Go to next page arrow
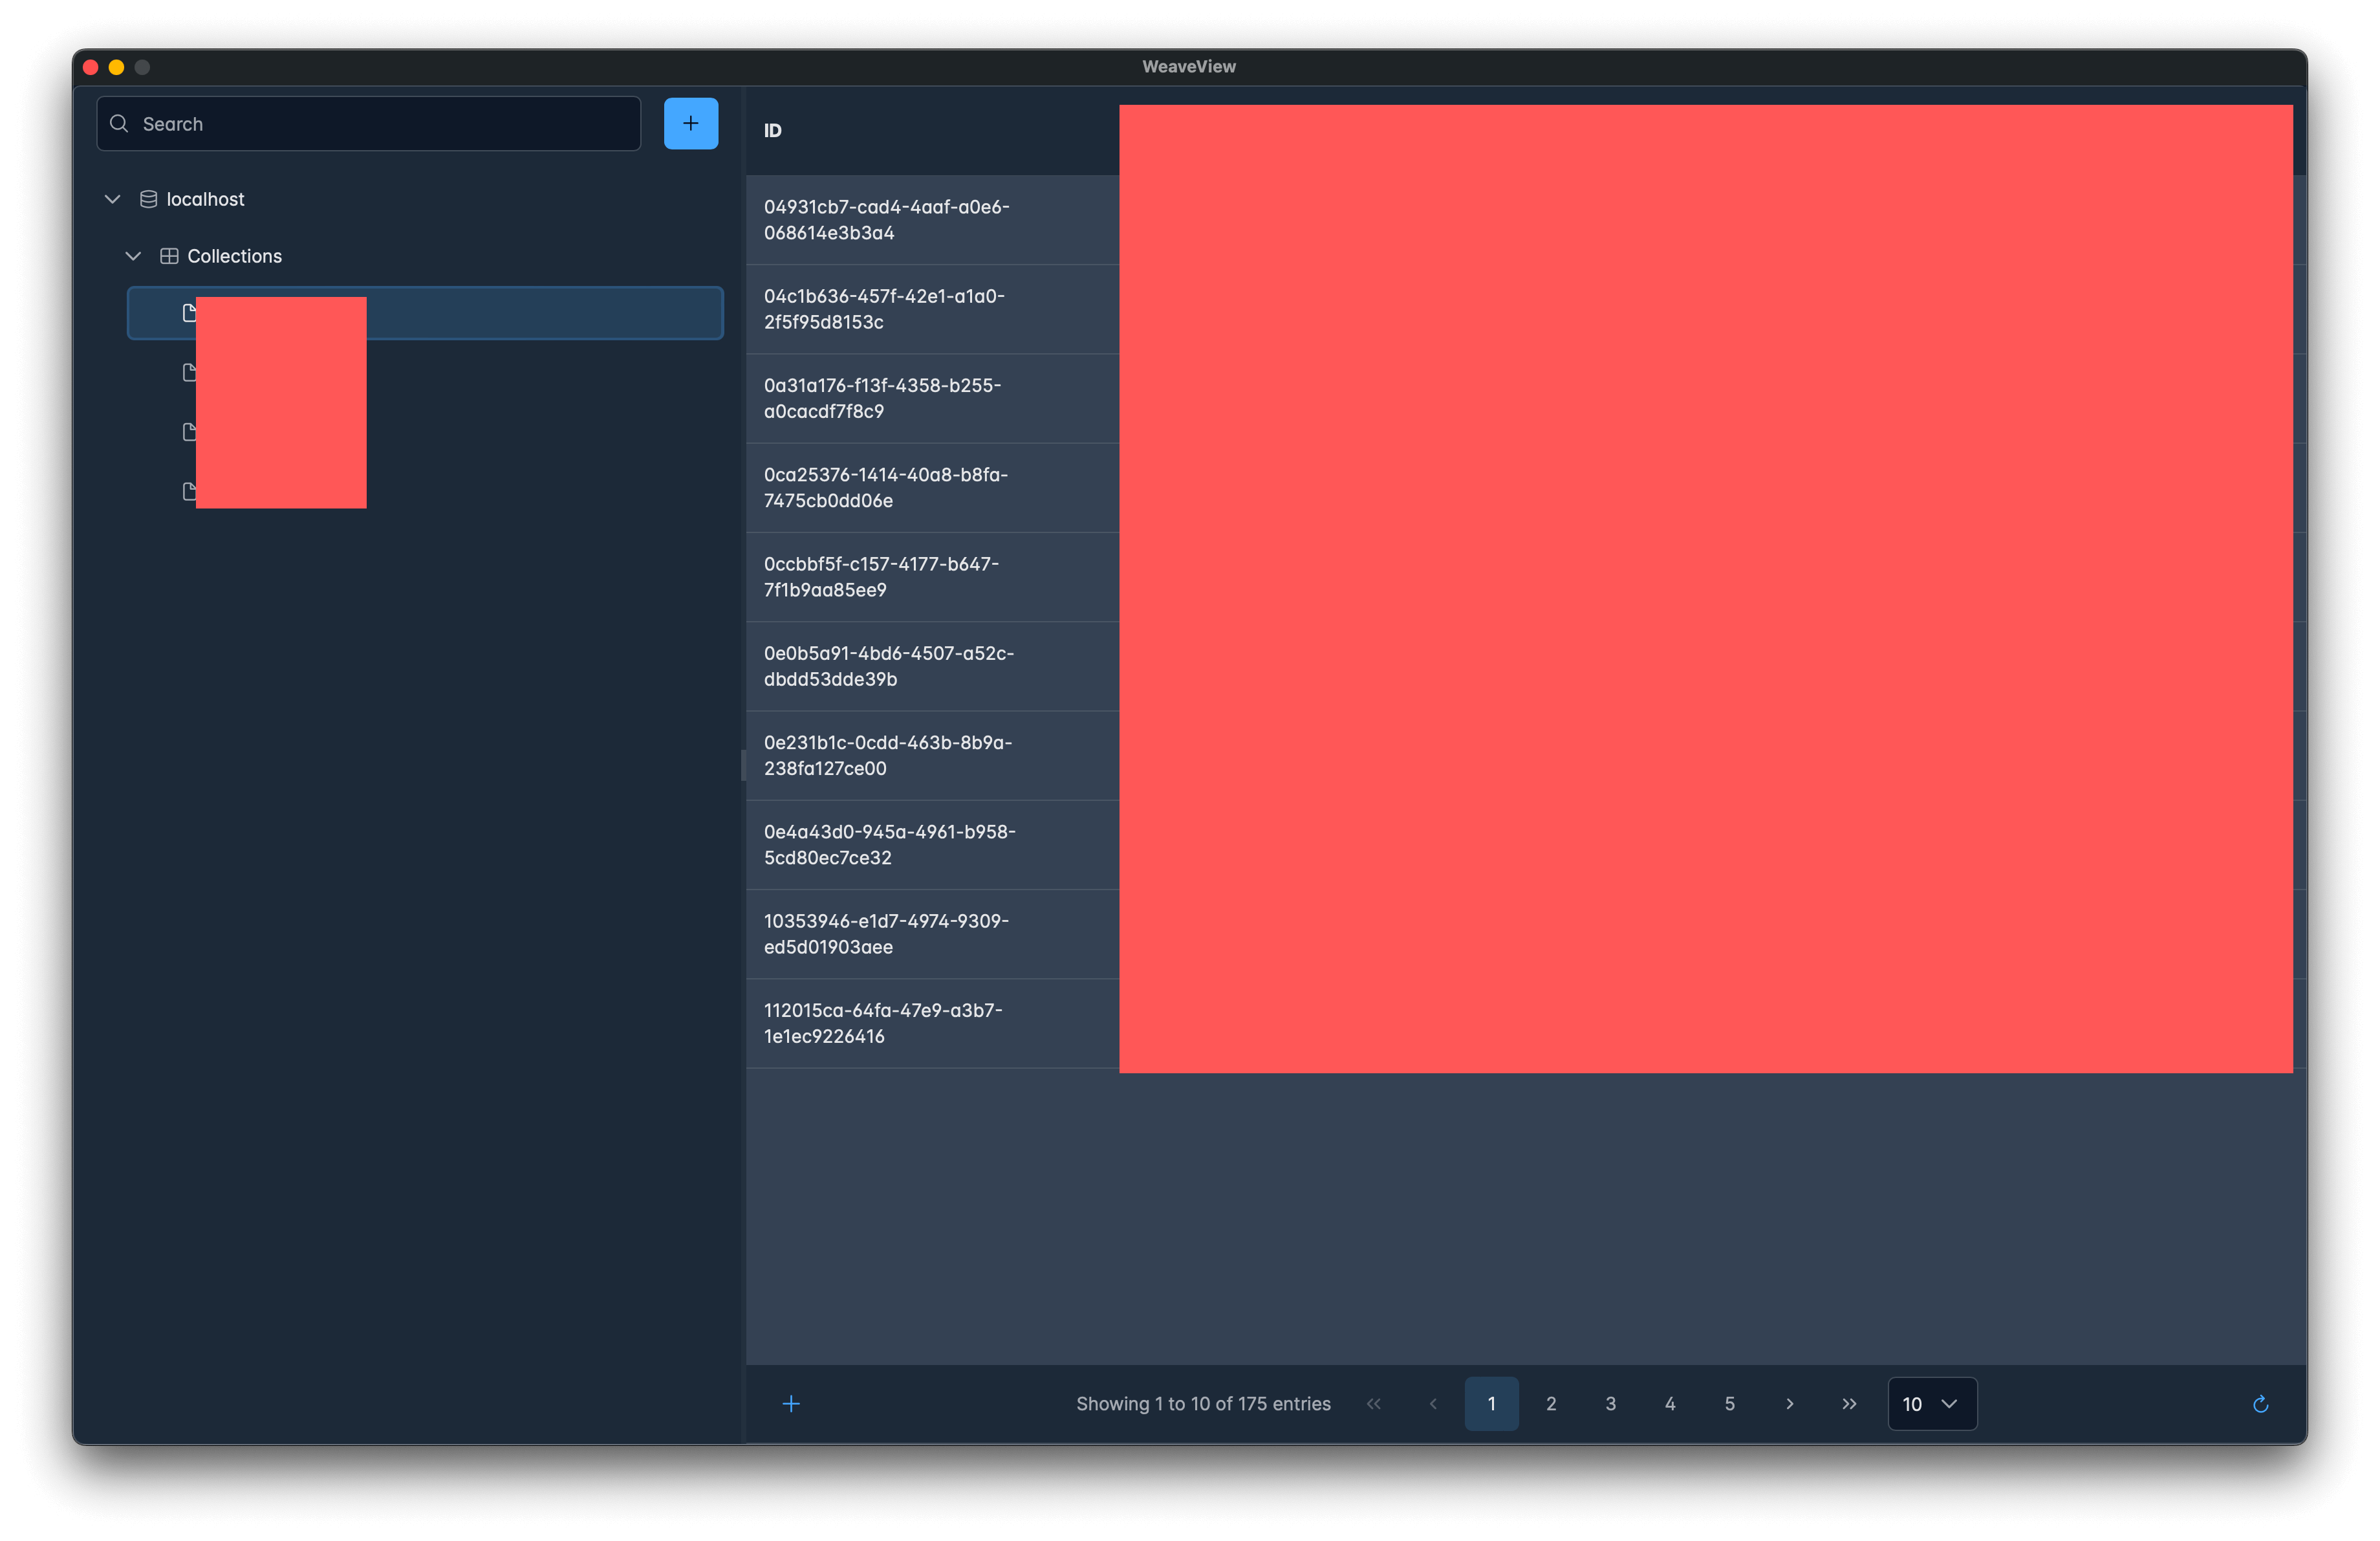Viewport: 2380px width, 1541px height. [1789, 1404]
